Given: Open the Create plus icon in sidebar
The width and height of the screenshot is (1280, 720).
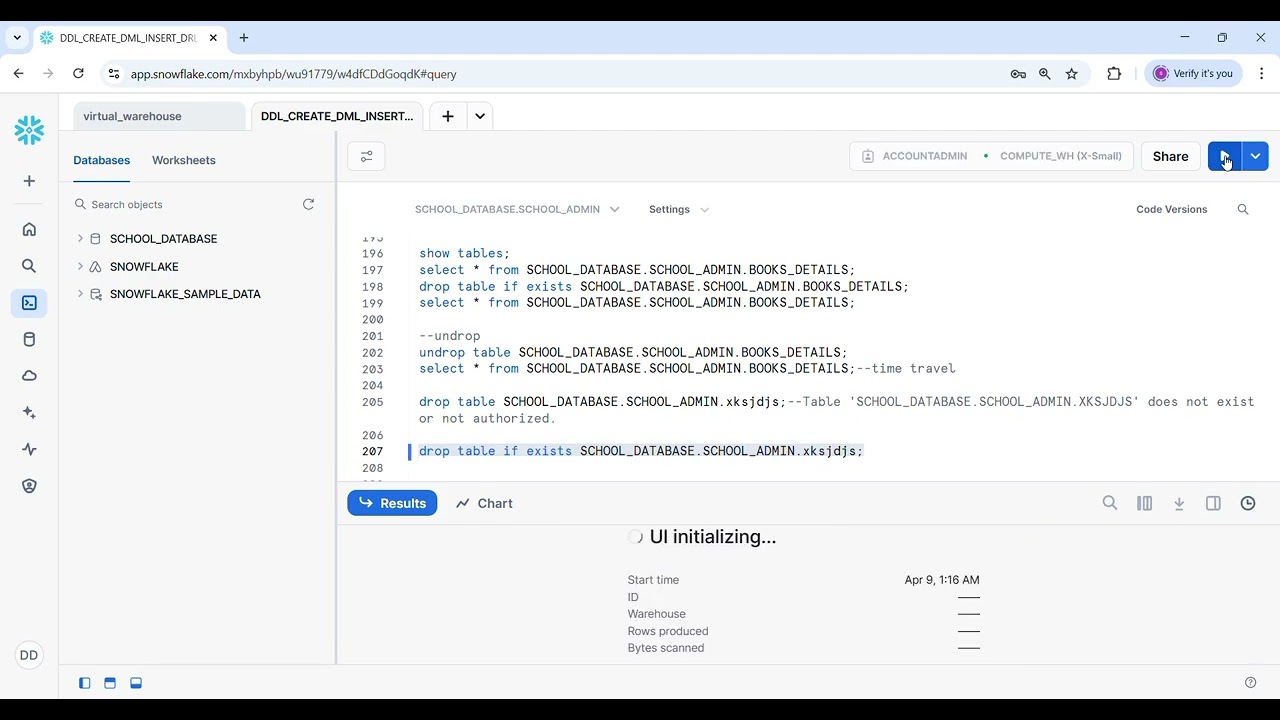Looking at the screenshot, I should (29, 181).
